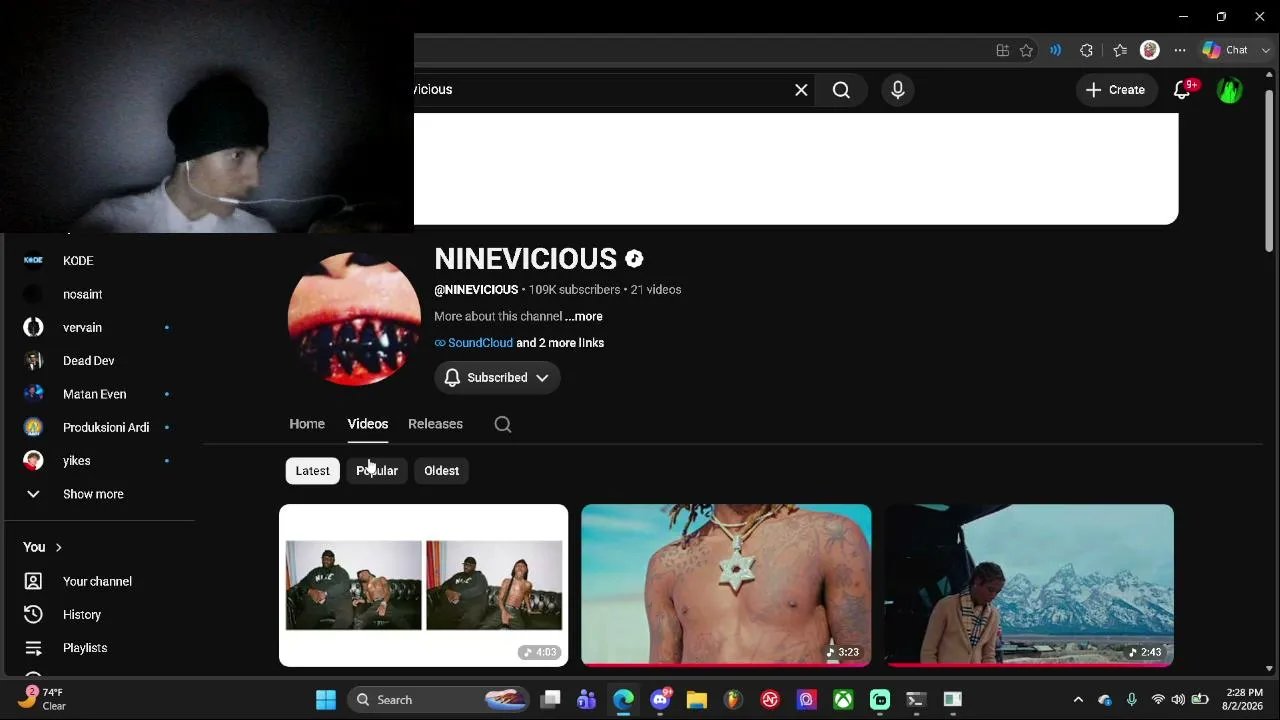Switch to the channel Home tab
The height and width of the screenshot is (720, 1280).
[307, 424]
